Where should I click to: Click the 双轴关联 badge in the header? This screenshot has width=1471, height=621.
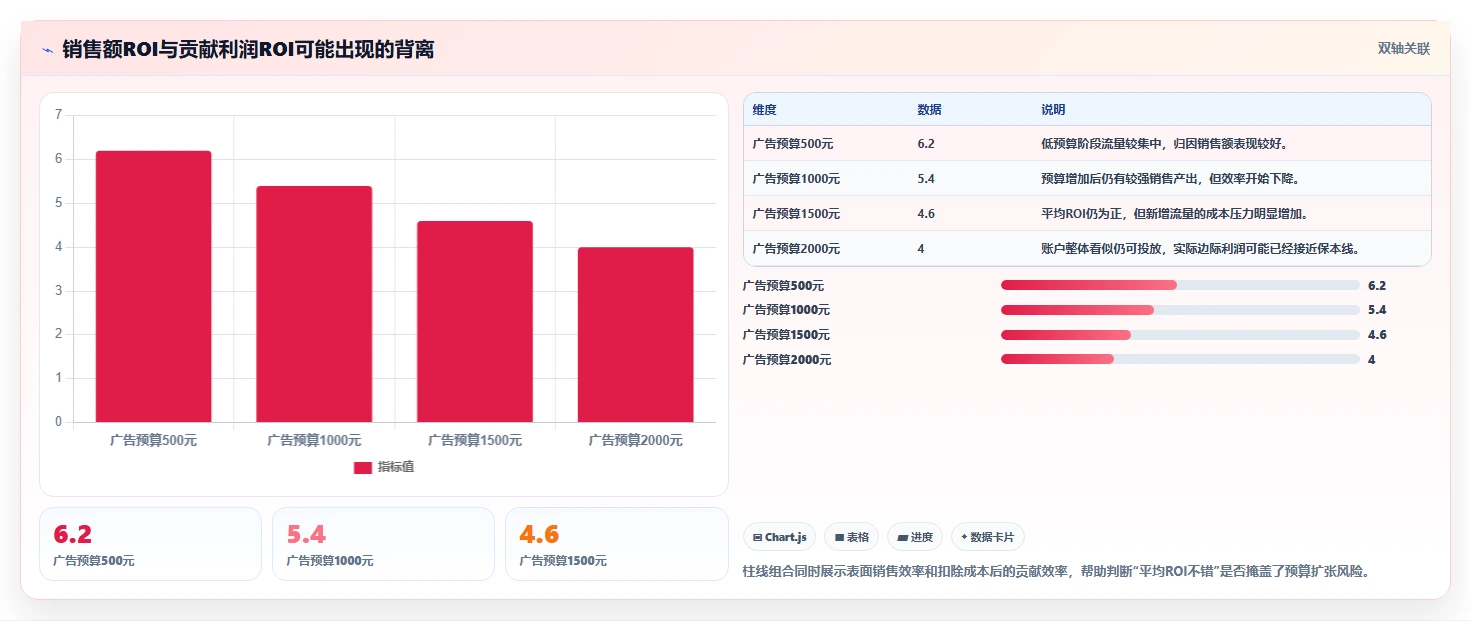coord(1404,48)
